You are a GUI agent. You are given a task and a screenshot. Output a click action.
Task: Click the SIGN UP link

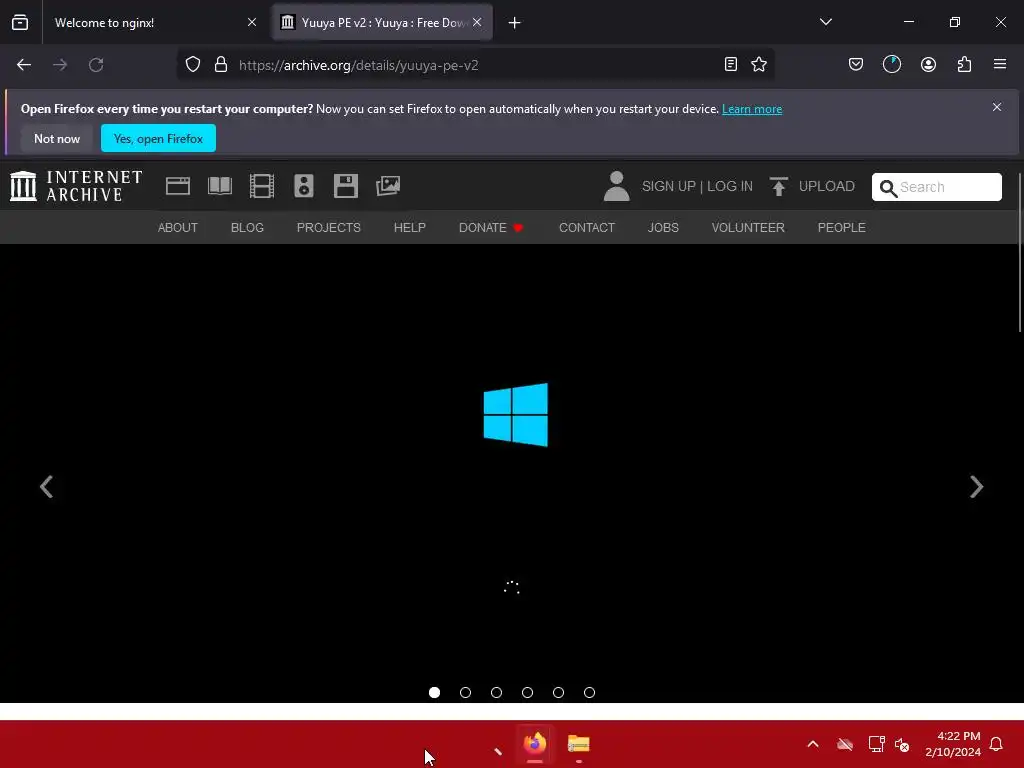pyautogui.click(x=669, y=186)
